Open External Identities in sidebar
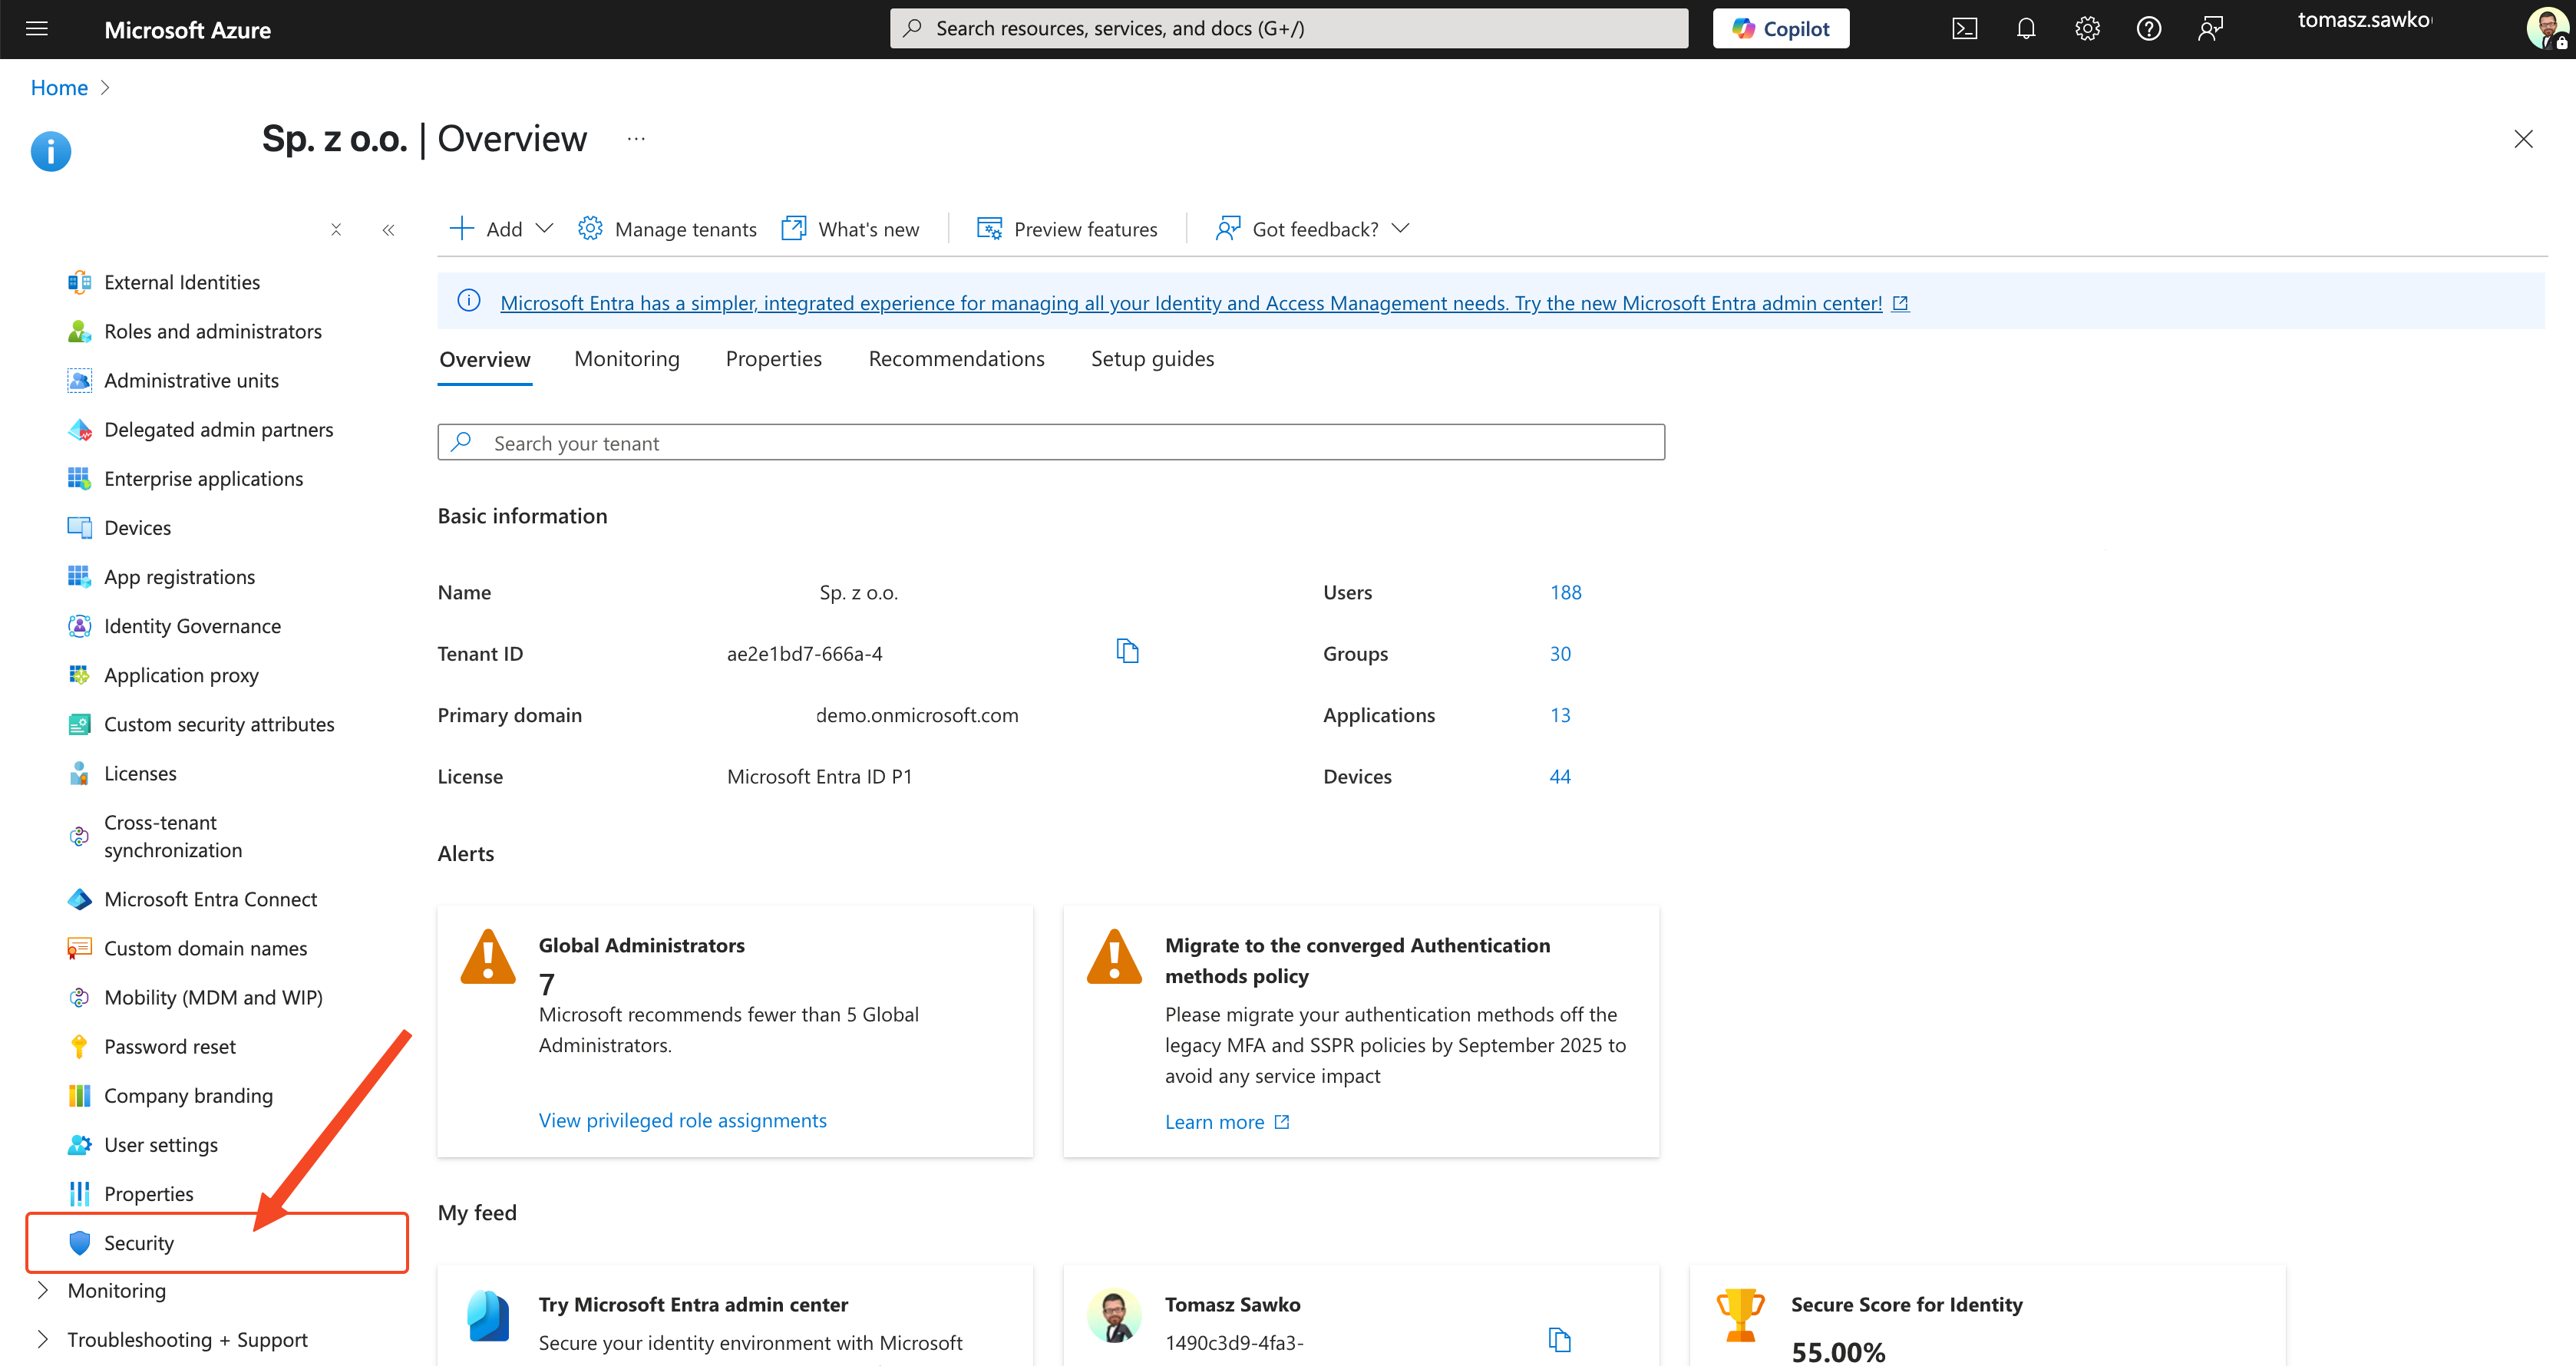The image size is (2576, 1366). [x=181, y=283]
